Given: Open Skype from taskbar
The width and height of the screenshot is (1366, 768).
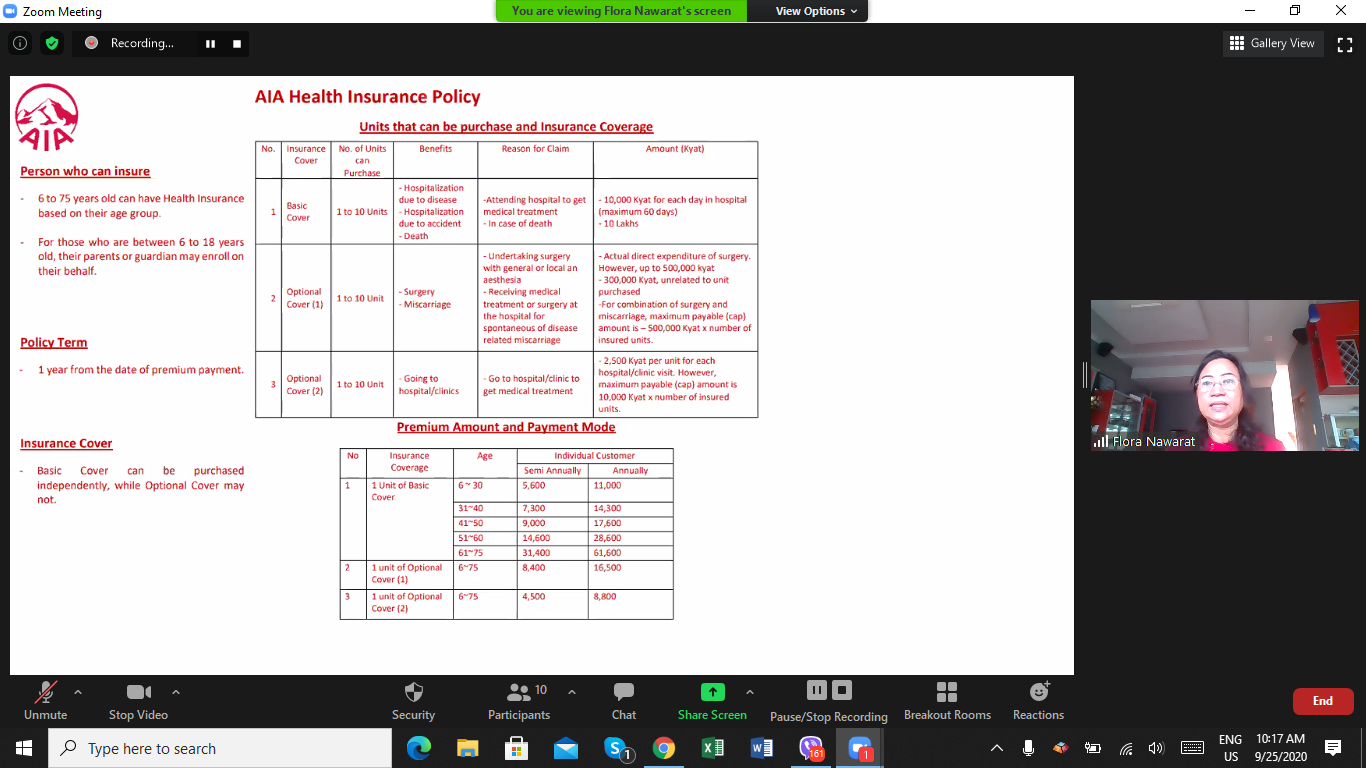Looking at the screenshot, I should pyautogui.click(x=616, y=748).
